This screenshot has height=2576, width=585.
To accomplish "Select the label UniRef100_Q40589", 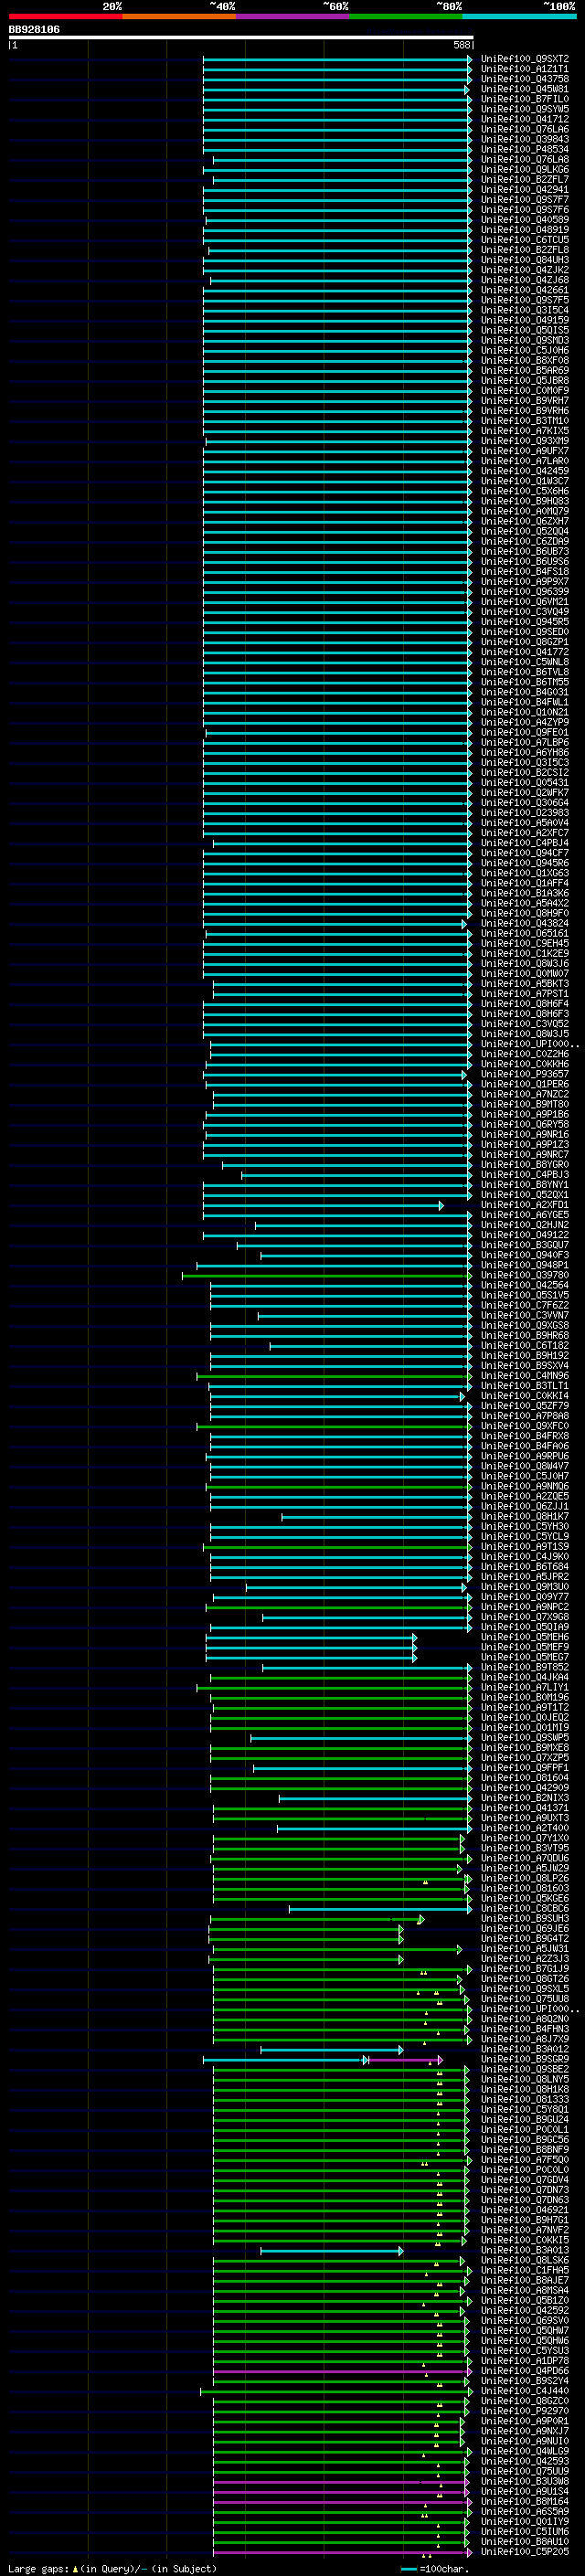I will [525, 219].
